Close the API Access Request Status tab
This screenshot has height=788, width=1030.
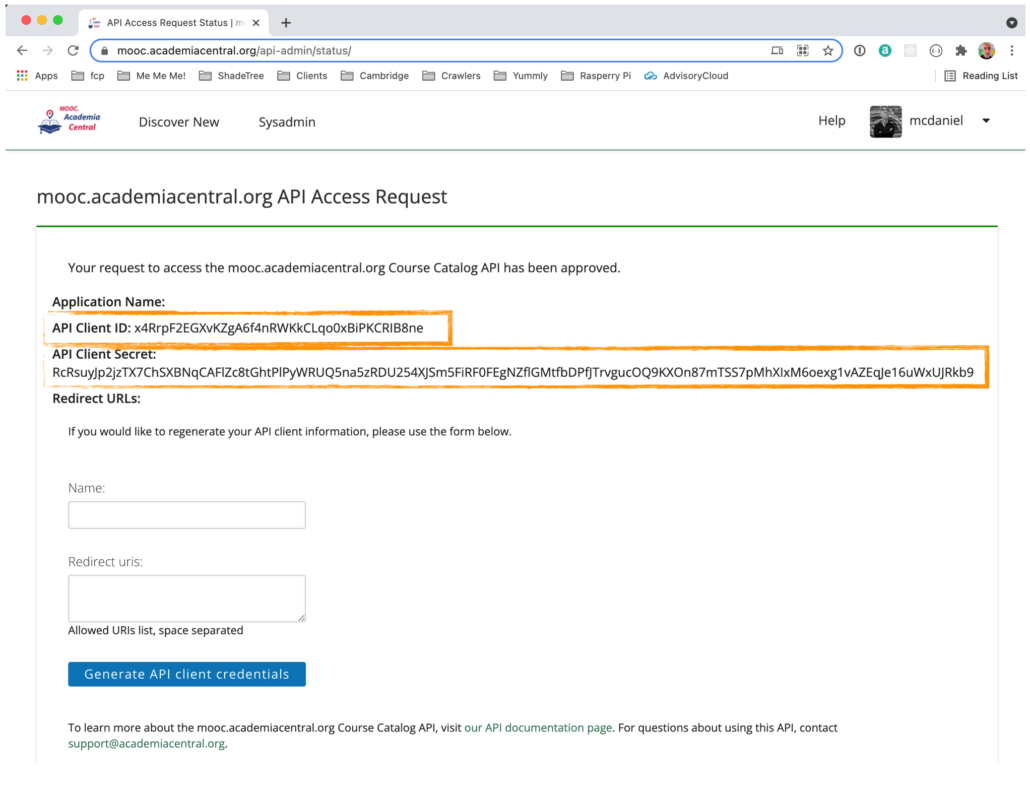click(x=256, y=23)
